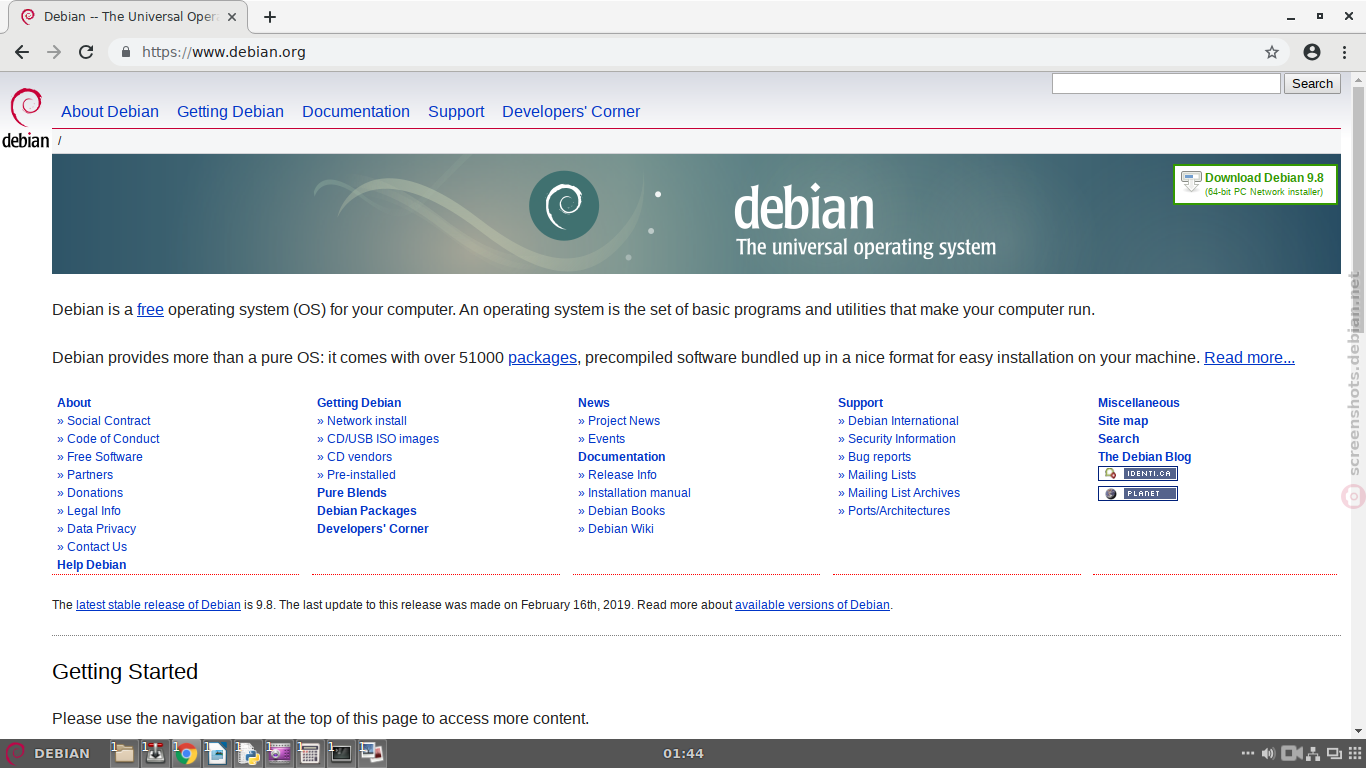1366x768 pixels.
Task: Open the Mailing List Archives link
Action: click(904, 493)
